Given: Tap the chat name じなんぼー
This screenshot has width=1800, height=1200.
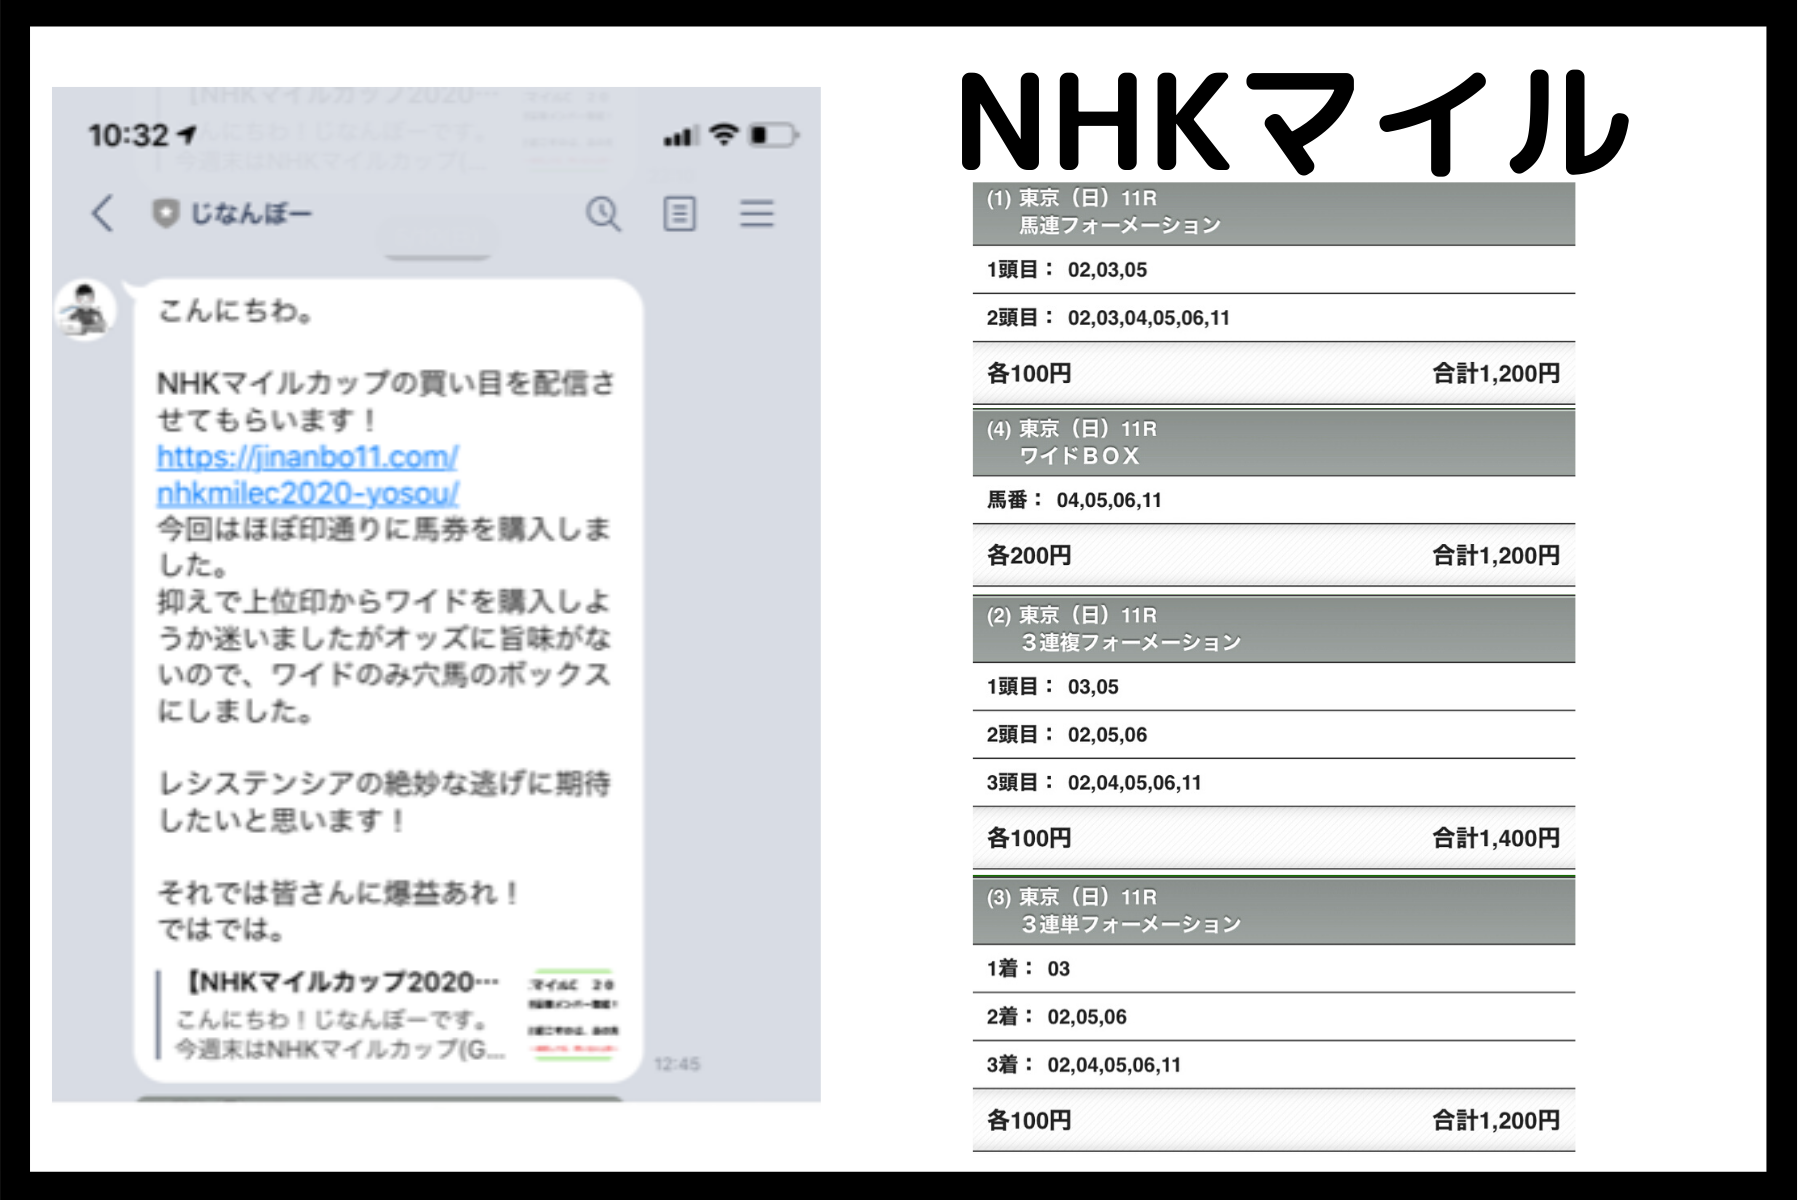Looking at the screenshot, I should pyautogui.click(x=251, y=213).
